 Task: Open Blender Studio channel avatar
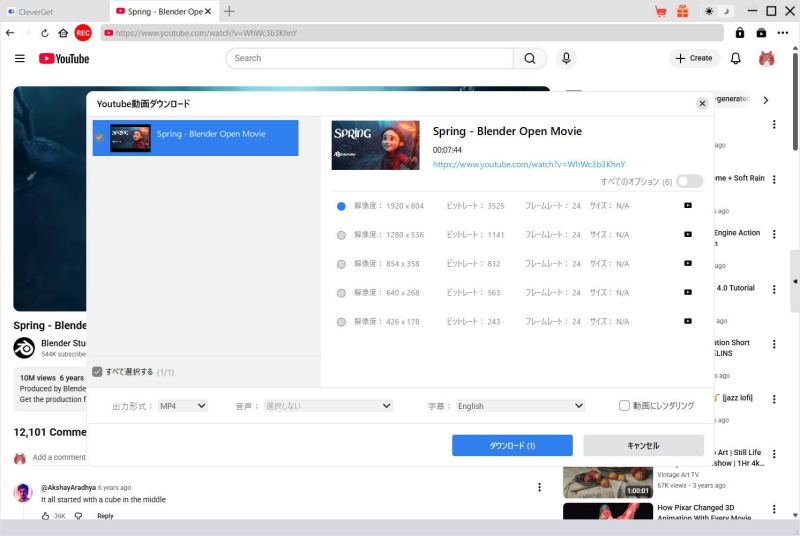pyautogui.click(x=24, y=348)
